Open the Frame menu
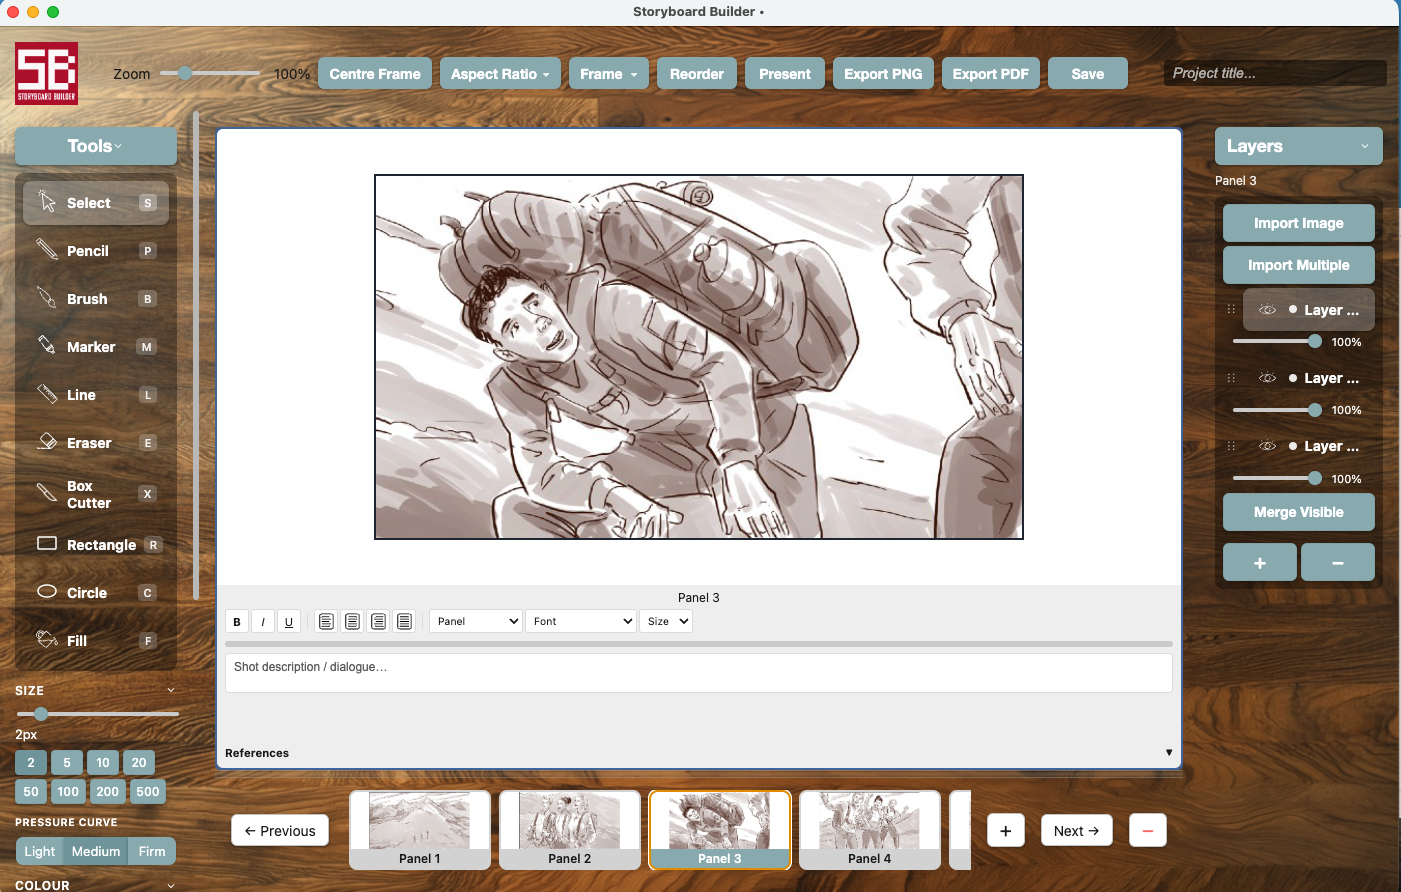The height and width of the screenshot is (892, 1401). pyautogui.click(x=608, y=72)
